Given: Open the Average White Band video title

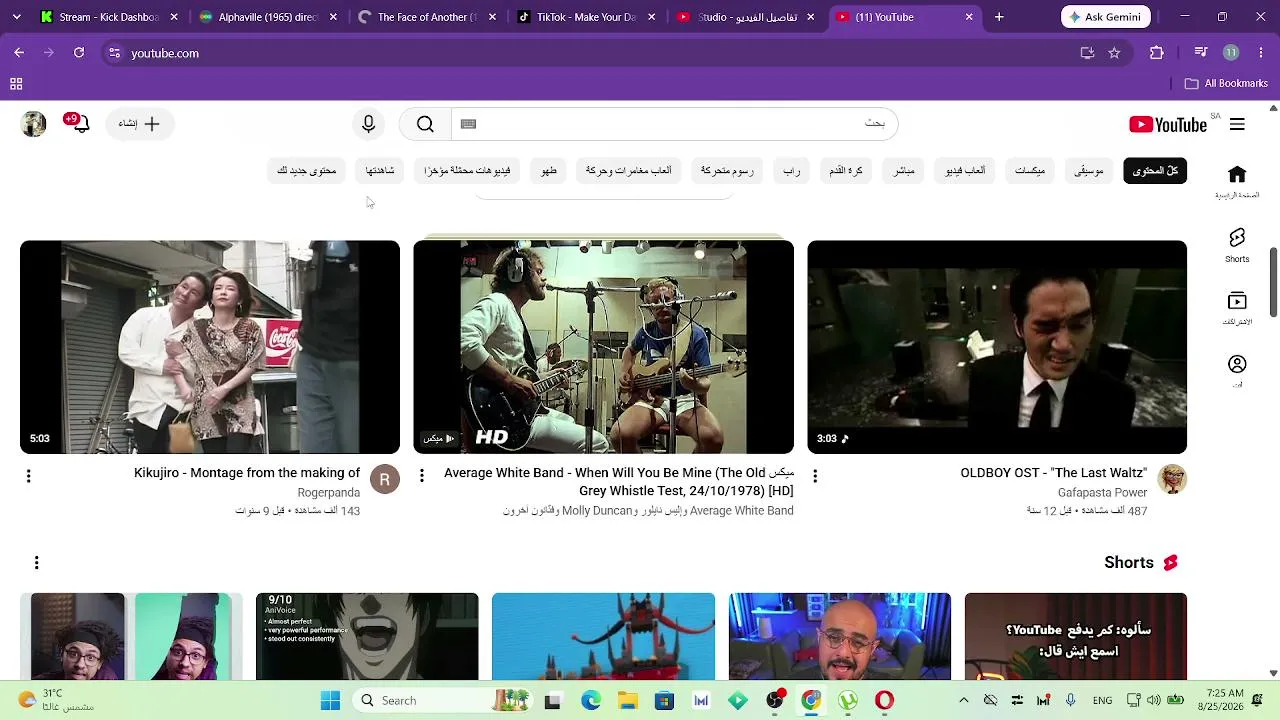Looking at the screenshot, I should point(619,482).
